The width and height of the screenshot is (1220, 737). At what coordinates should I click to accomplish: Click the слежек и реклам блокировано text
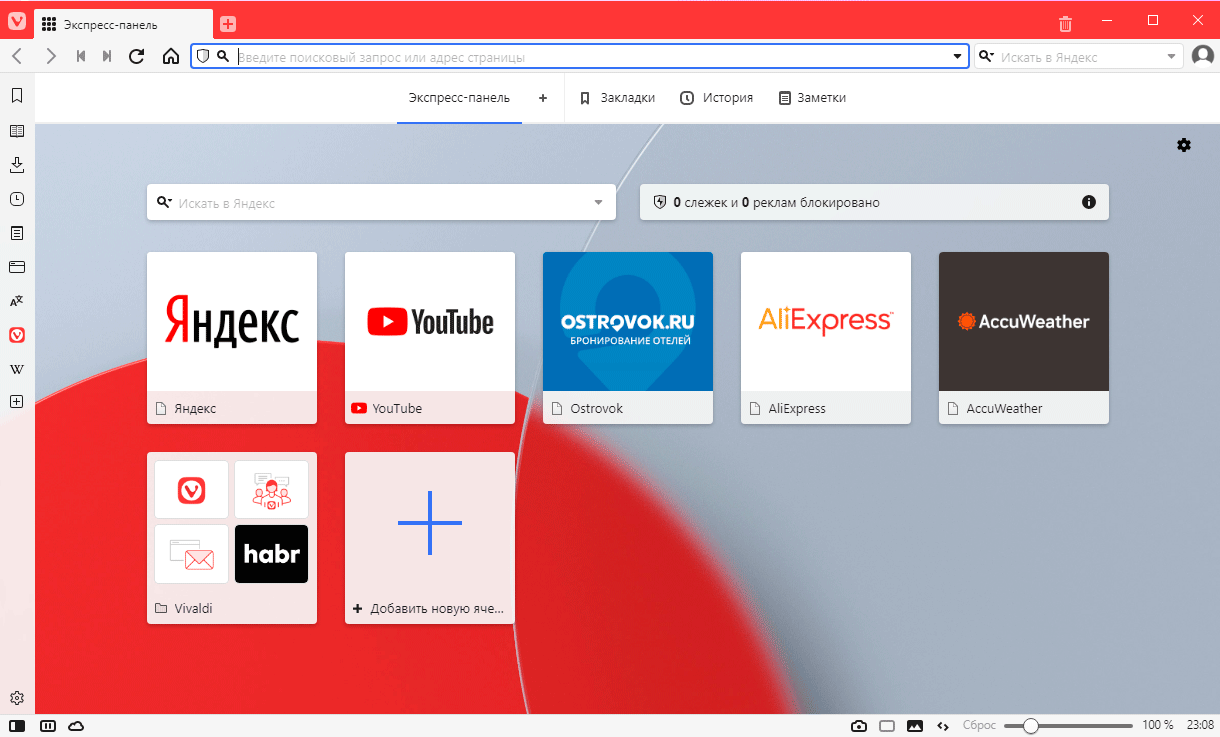click(x=776, y=202)
